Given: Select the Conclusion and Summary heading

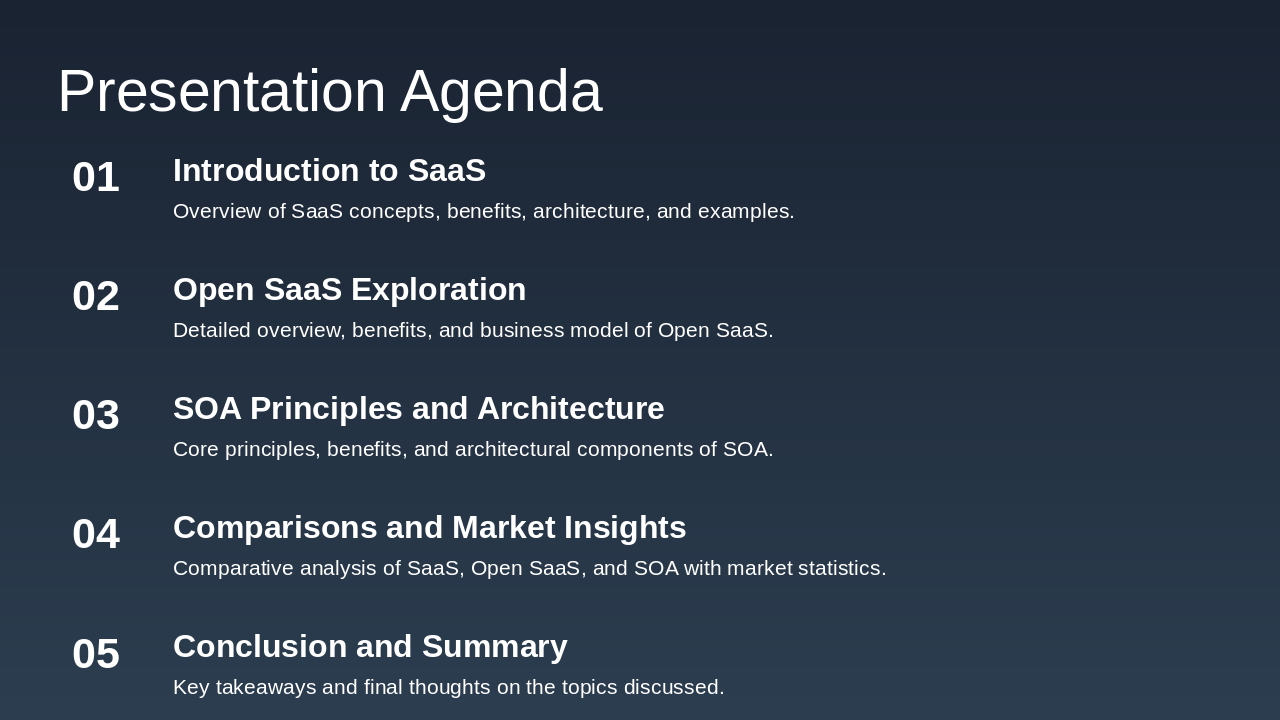Looking at the screenshot, I should tap(370, 647).
